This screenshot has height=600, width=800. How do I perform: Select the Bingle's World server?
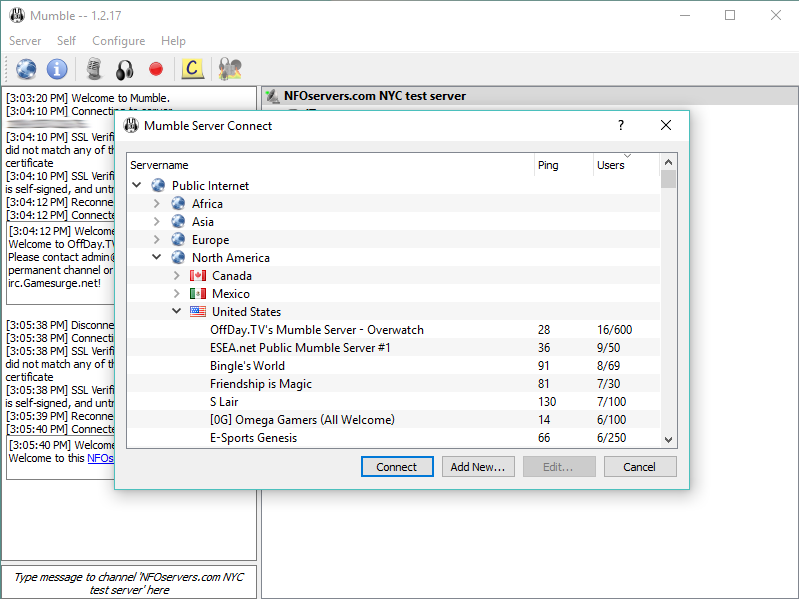click(x=247, y=366)
